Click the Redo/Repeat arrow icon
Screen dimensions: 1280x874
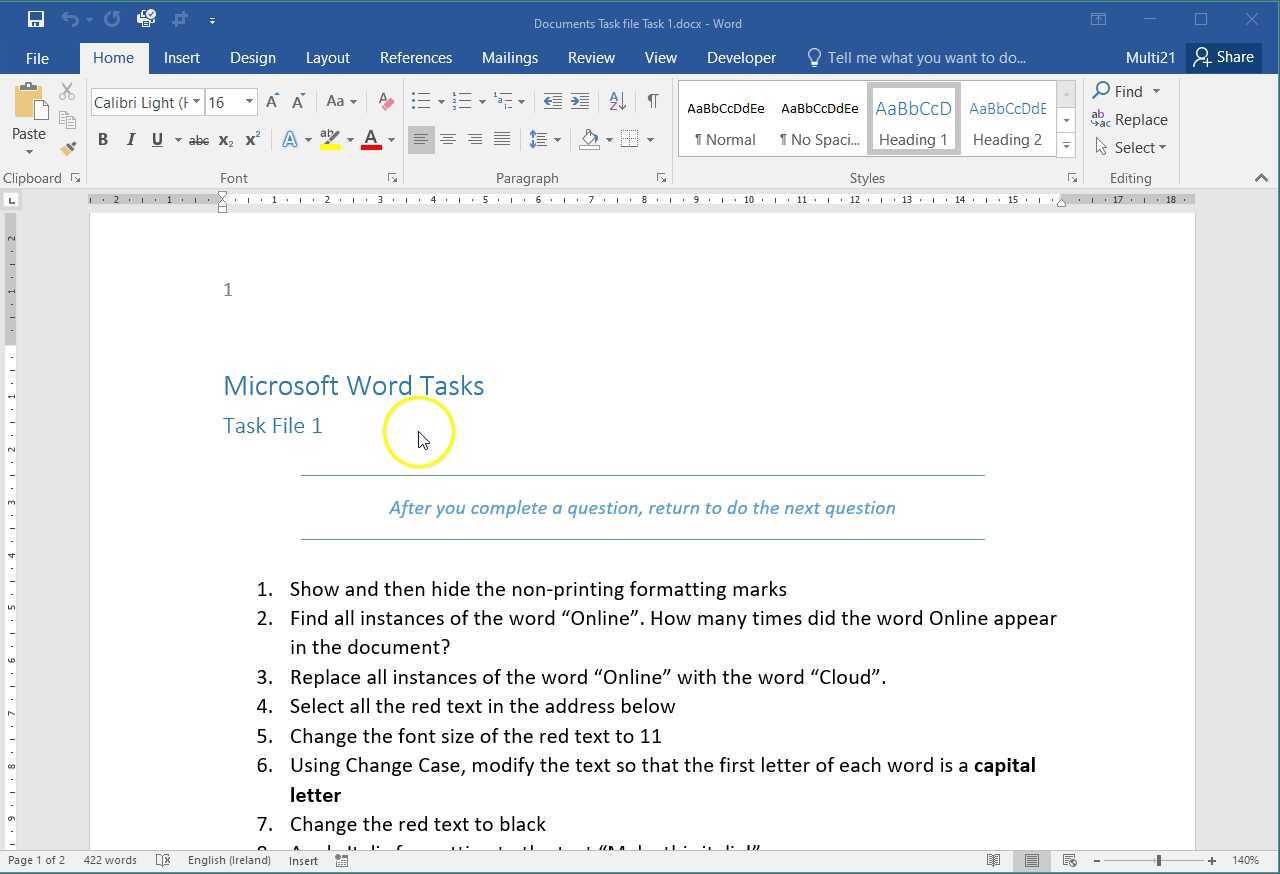112,19
